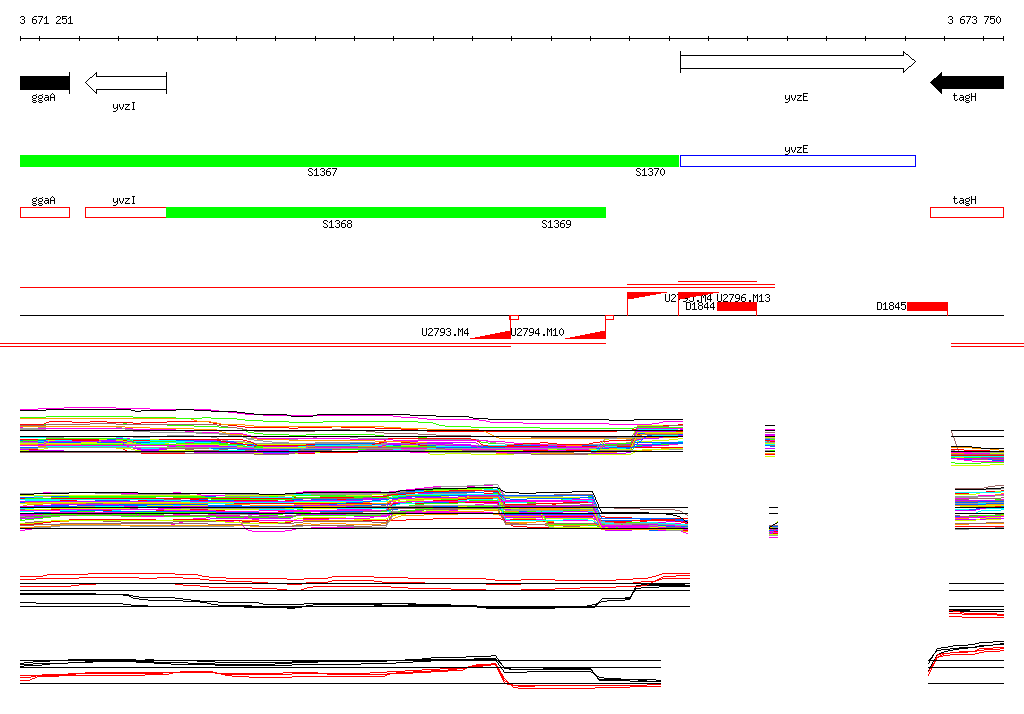The height and width of the screenshot is (714, 1024).
Task: Click the D1844 label text
Action: (x=700, y=306)
